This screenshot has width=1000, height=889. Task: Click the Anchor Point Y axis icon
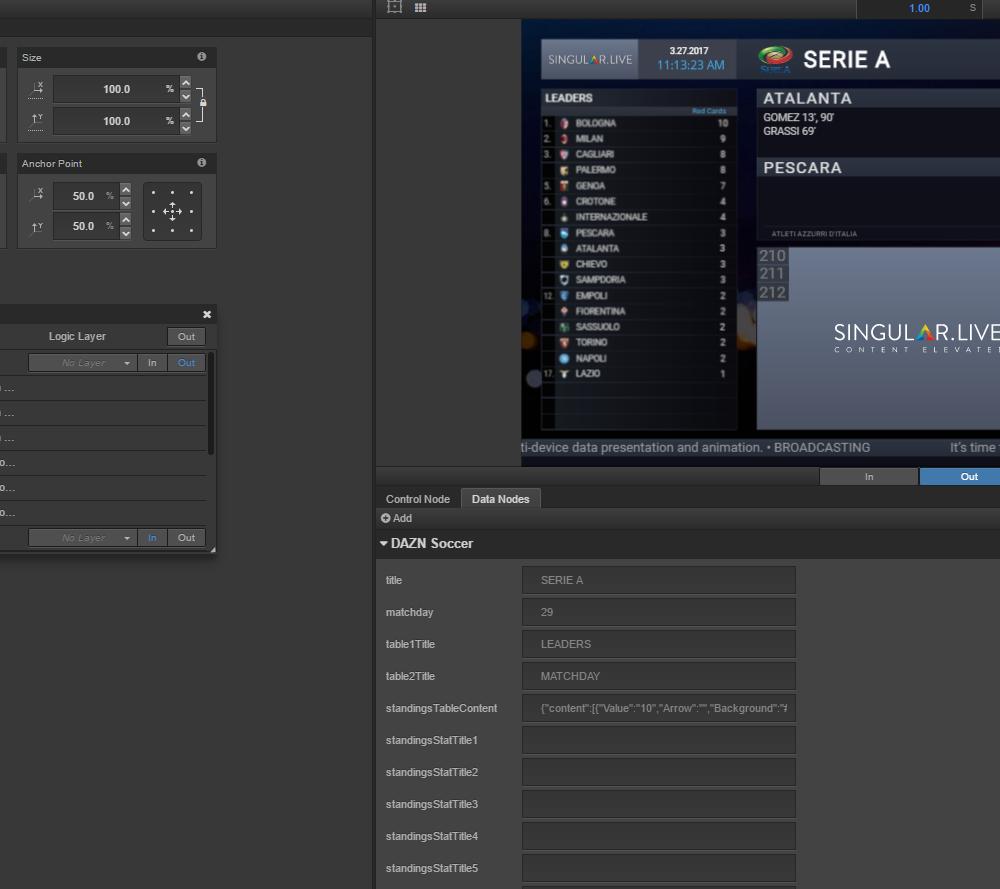[36, 226]
